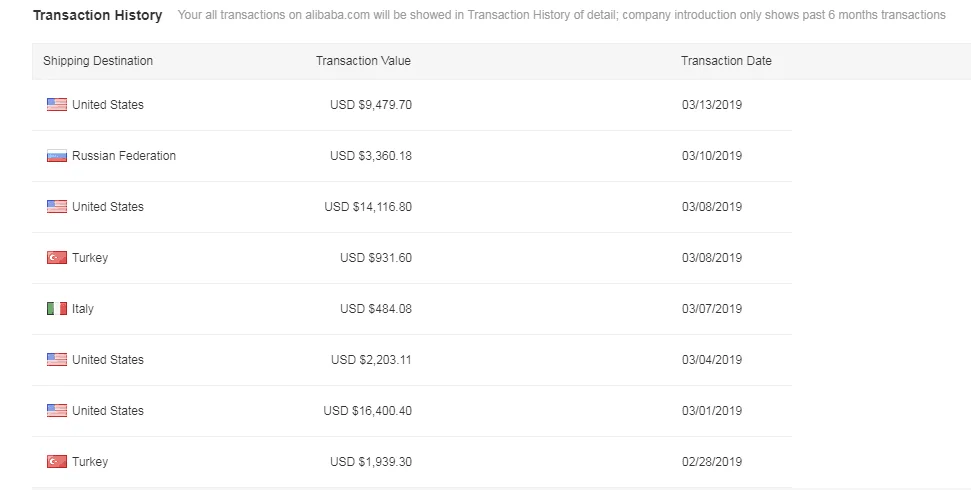971x490 pixels.
Task: Click the USD $484.08 transaction value
Action: coord(376,309)
